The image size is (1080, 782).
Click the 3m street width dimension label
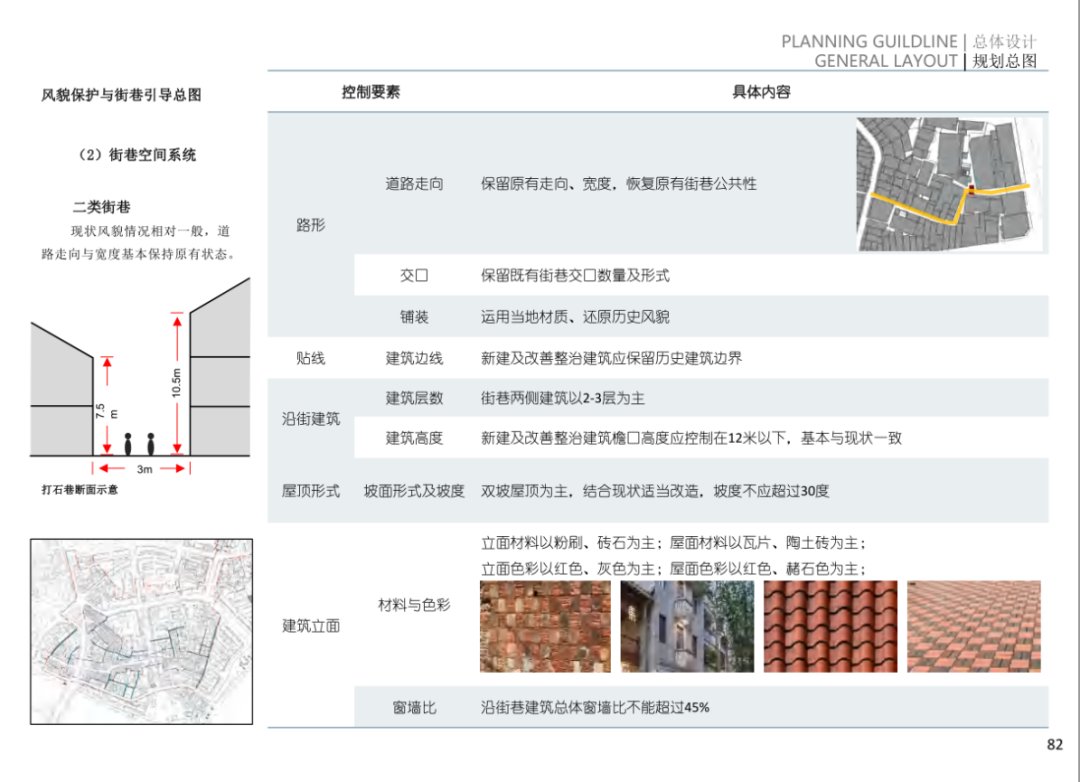click(x=144, y=469)
